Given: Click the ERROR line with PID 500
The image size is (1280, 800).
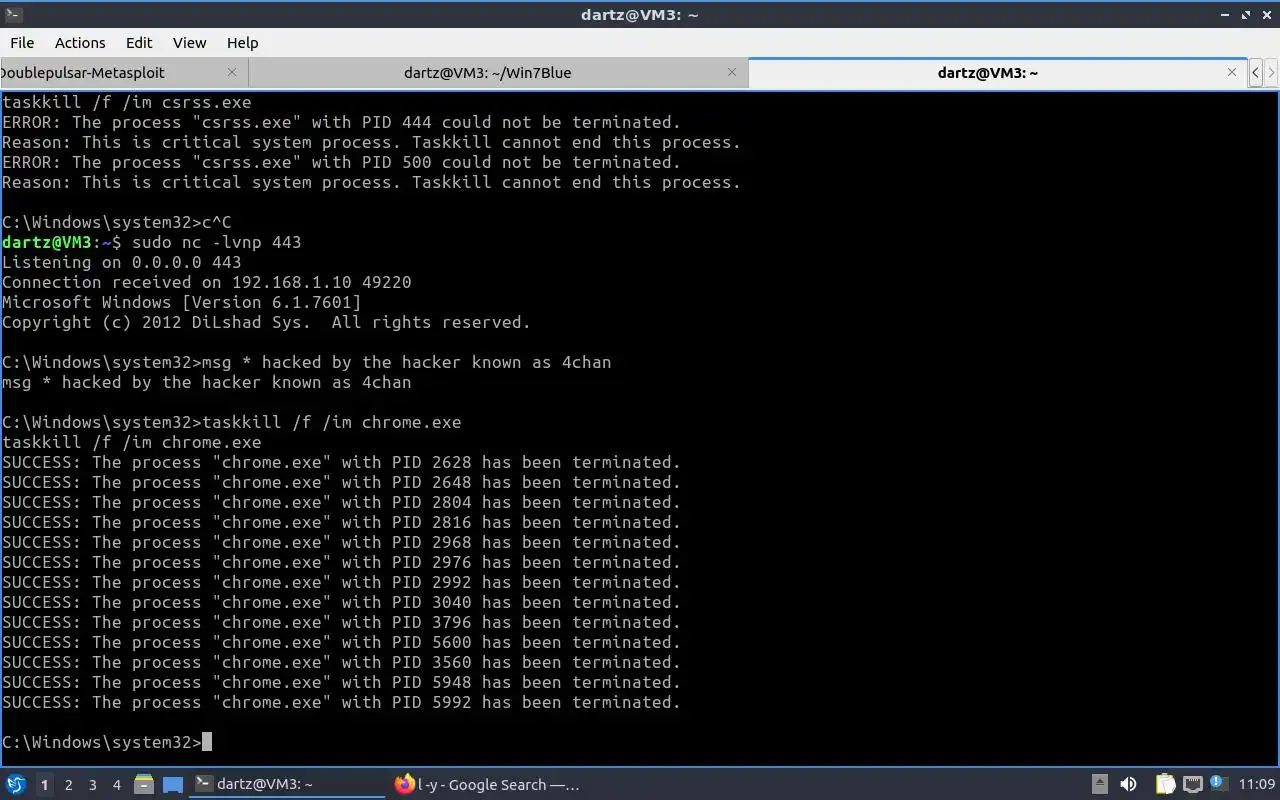Looking at the screenshot, I should (341, 162).
